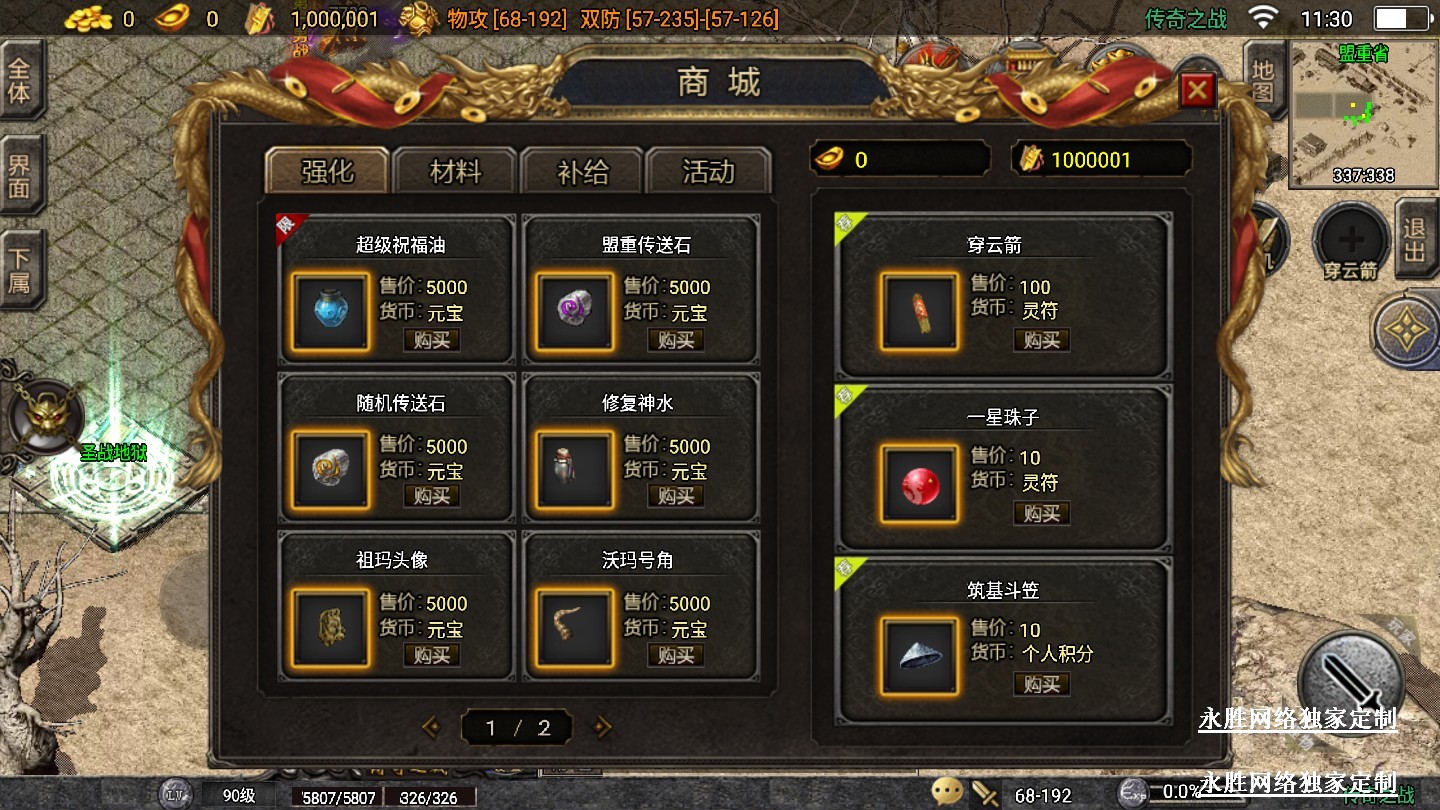The height and width of the screenshot is (810, 1440).
Task: Tap the sword attack button
Action: click(1352, 680)
